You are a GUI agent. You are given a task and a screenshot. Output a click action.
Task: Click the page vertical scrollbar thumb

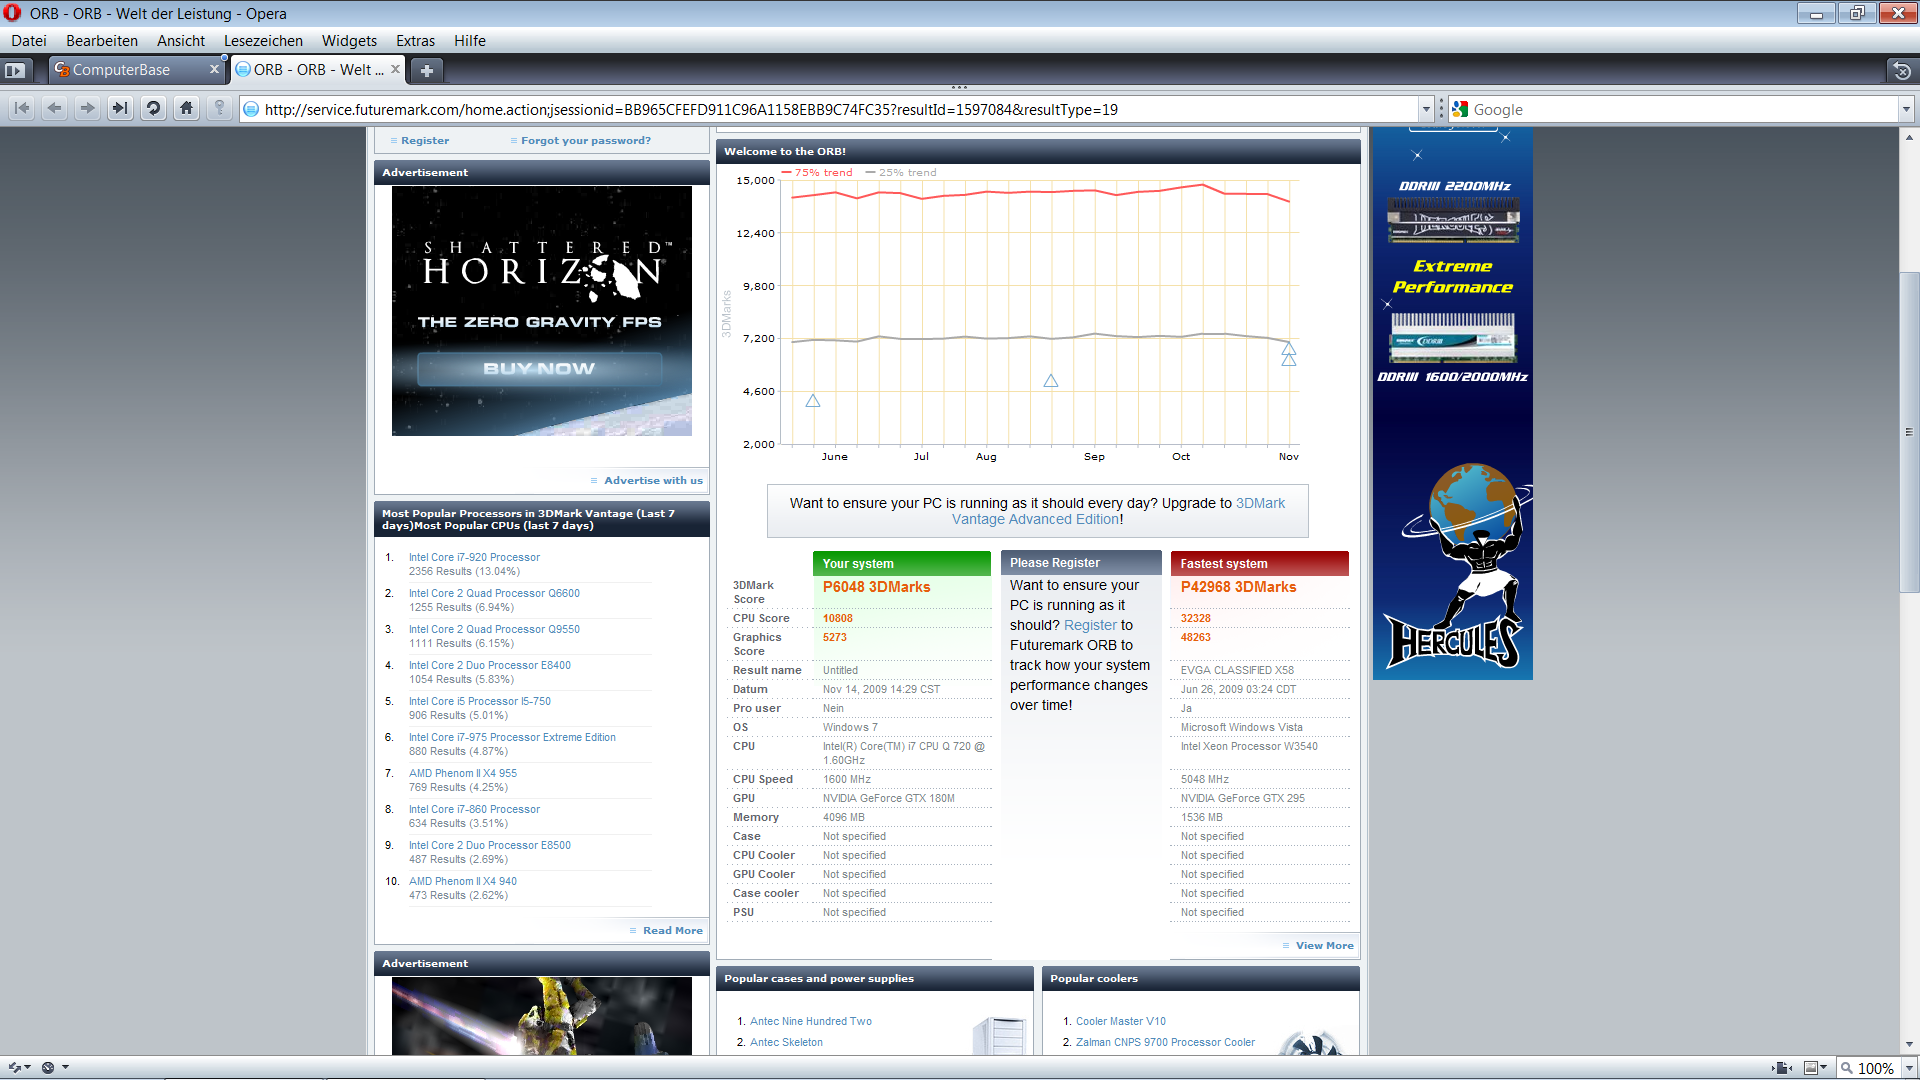(x=1908, y=432)
